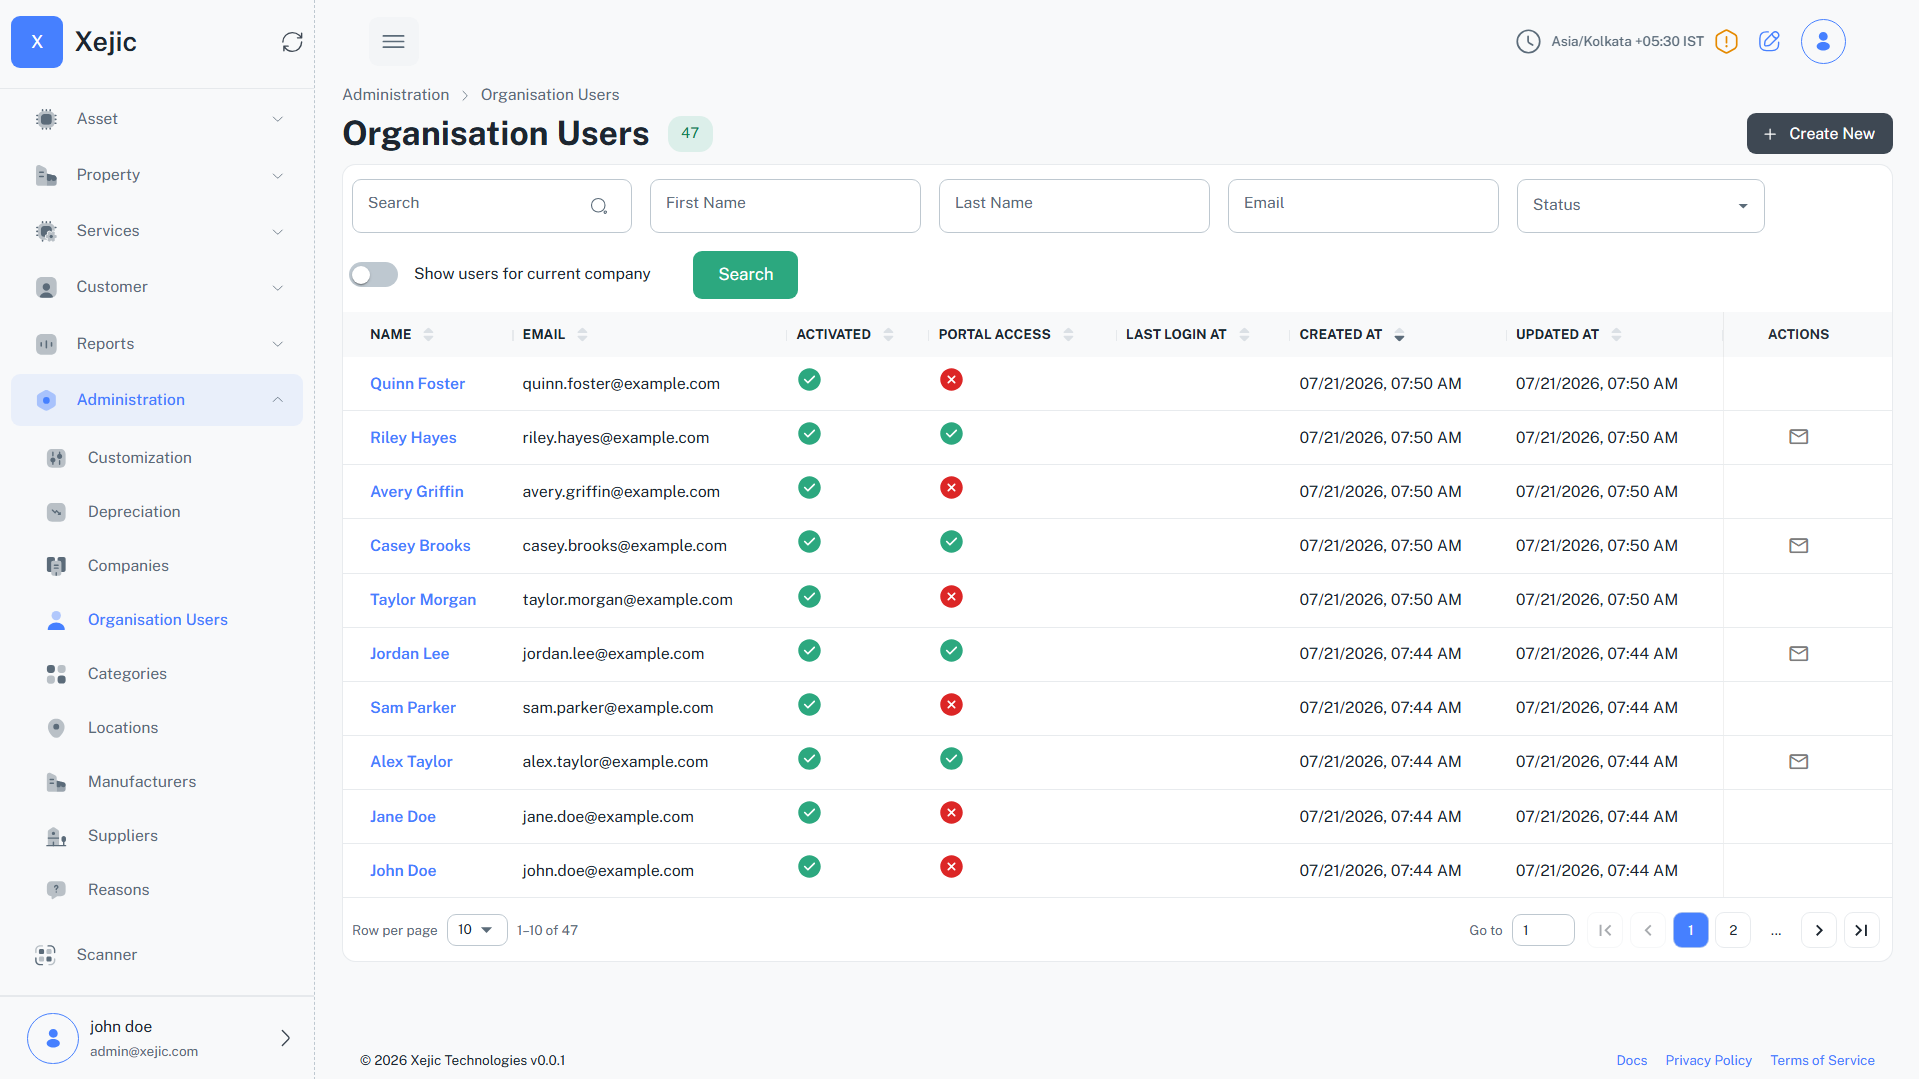Go to last page arrow icon
Viewport: 1919px width, 1079px height.
point(1861,930)
